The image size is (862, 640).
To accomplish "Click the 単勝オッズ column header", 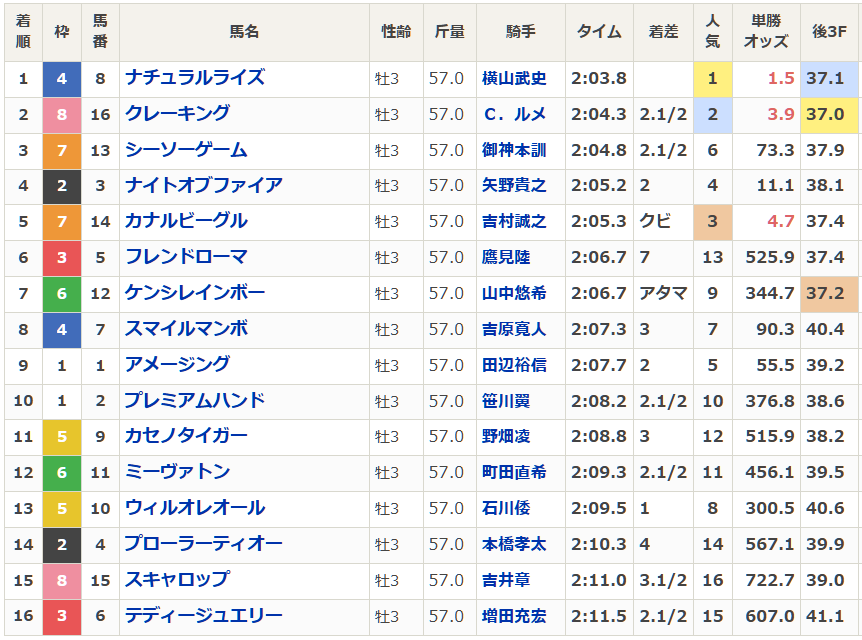I will pos(767,32).
